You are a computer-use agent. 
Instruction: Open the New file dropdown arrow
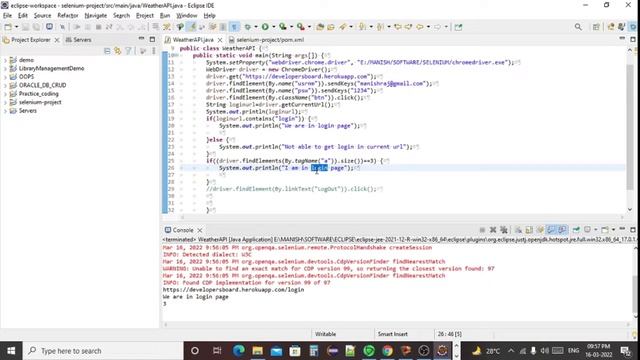coord(16,27)
